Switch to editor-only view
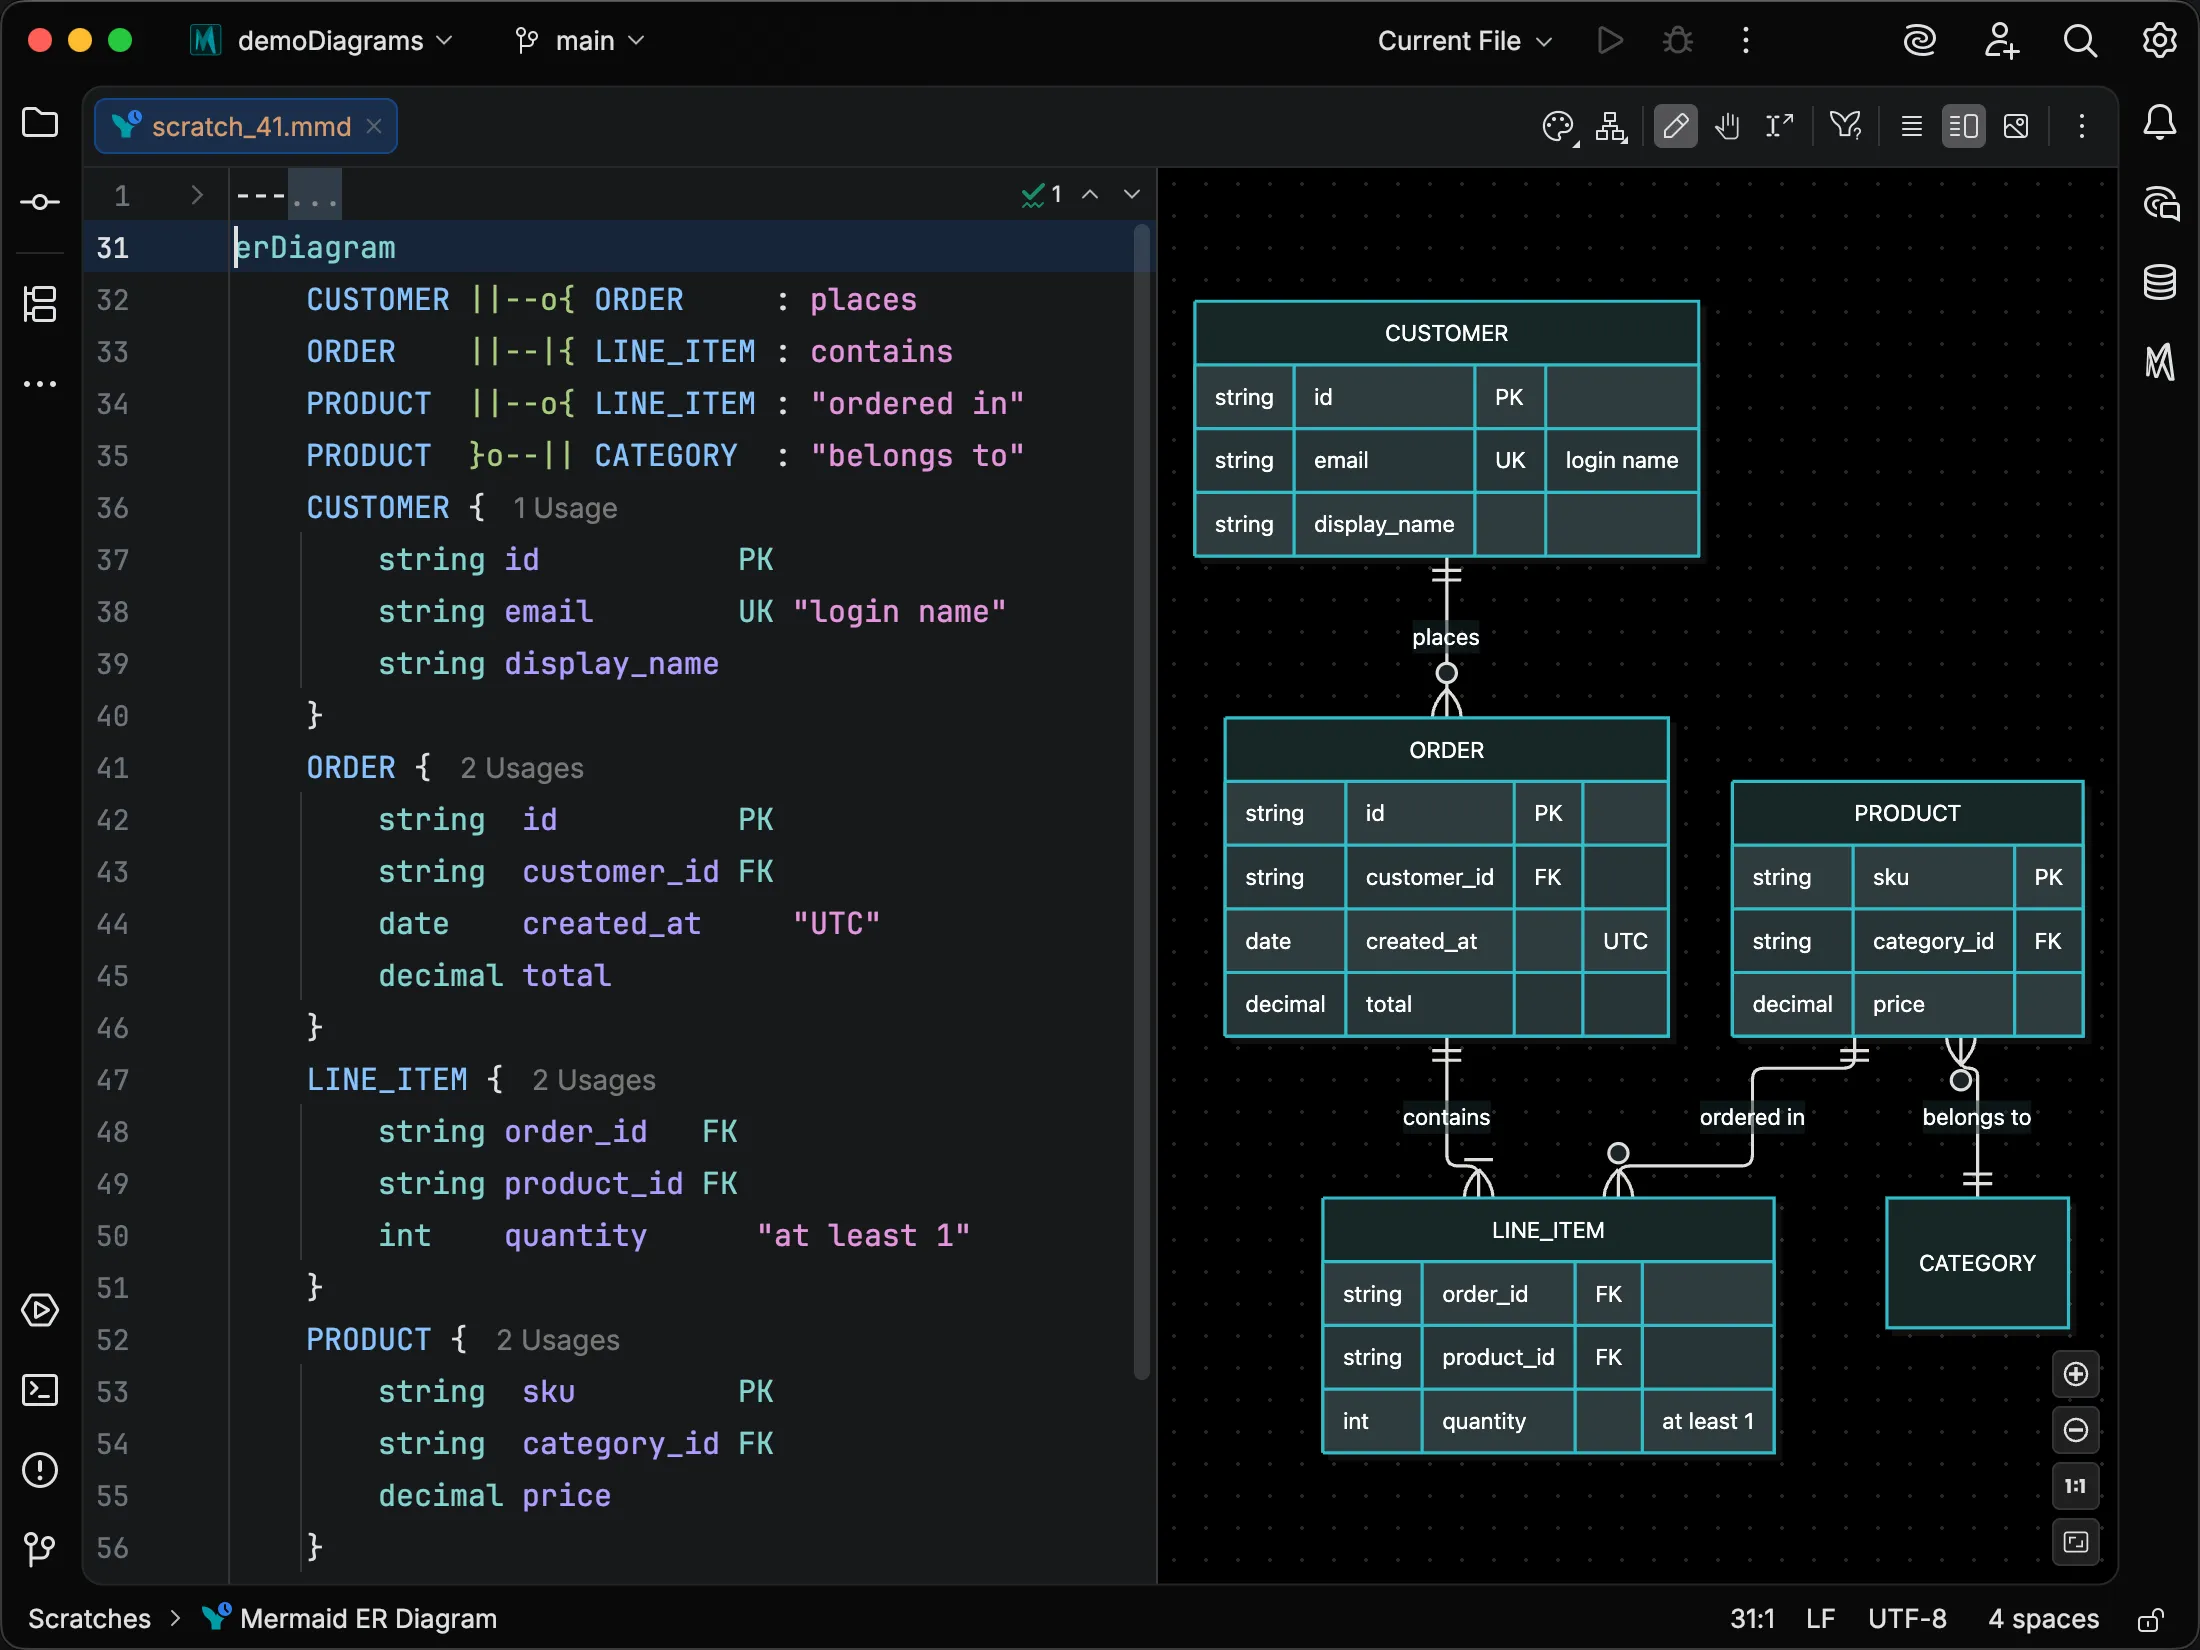The height and width of the screenshot is (1650, 2200). (1912, 126)
